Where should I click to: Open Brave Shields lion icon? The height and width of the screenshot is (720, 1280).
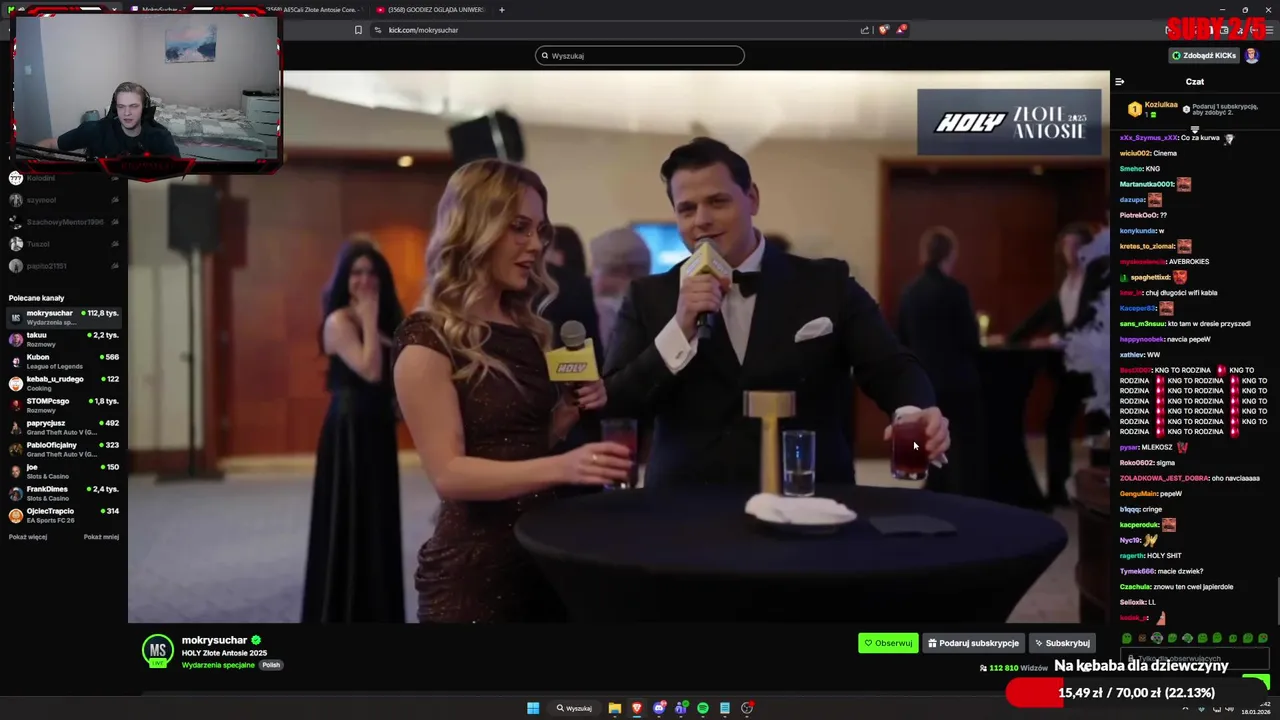(883, 30)
